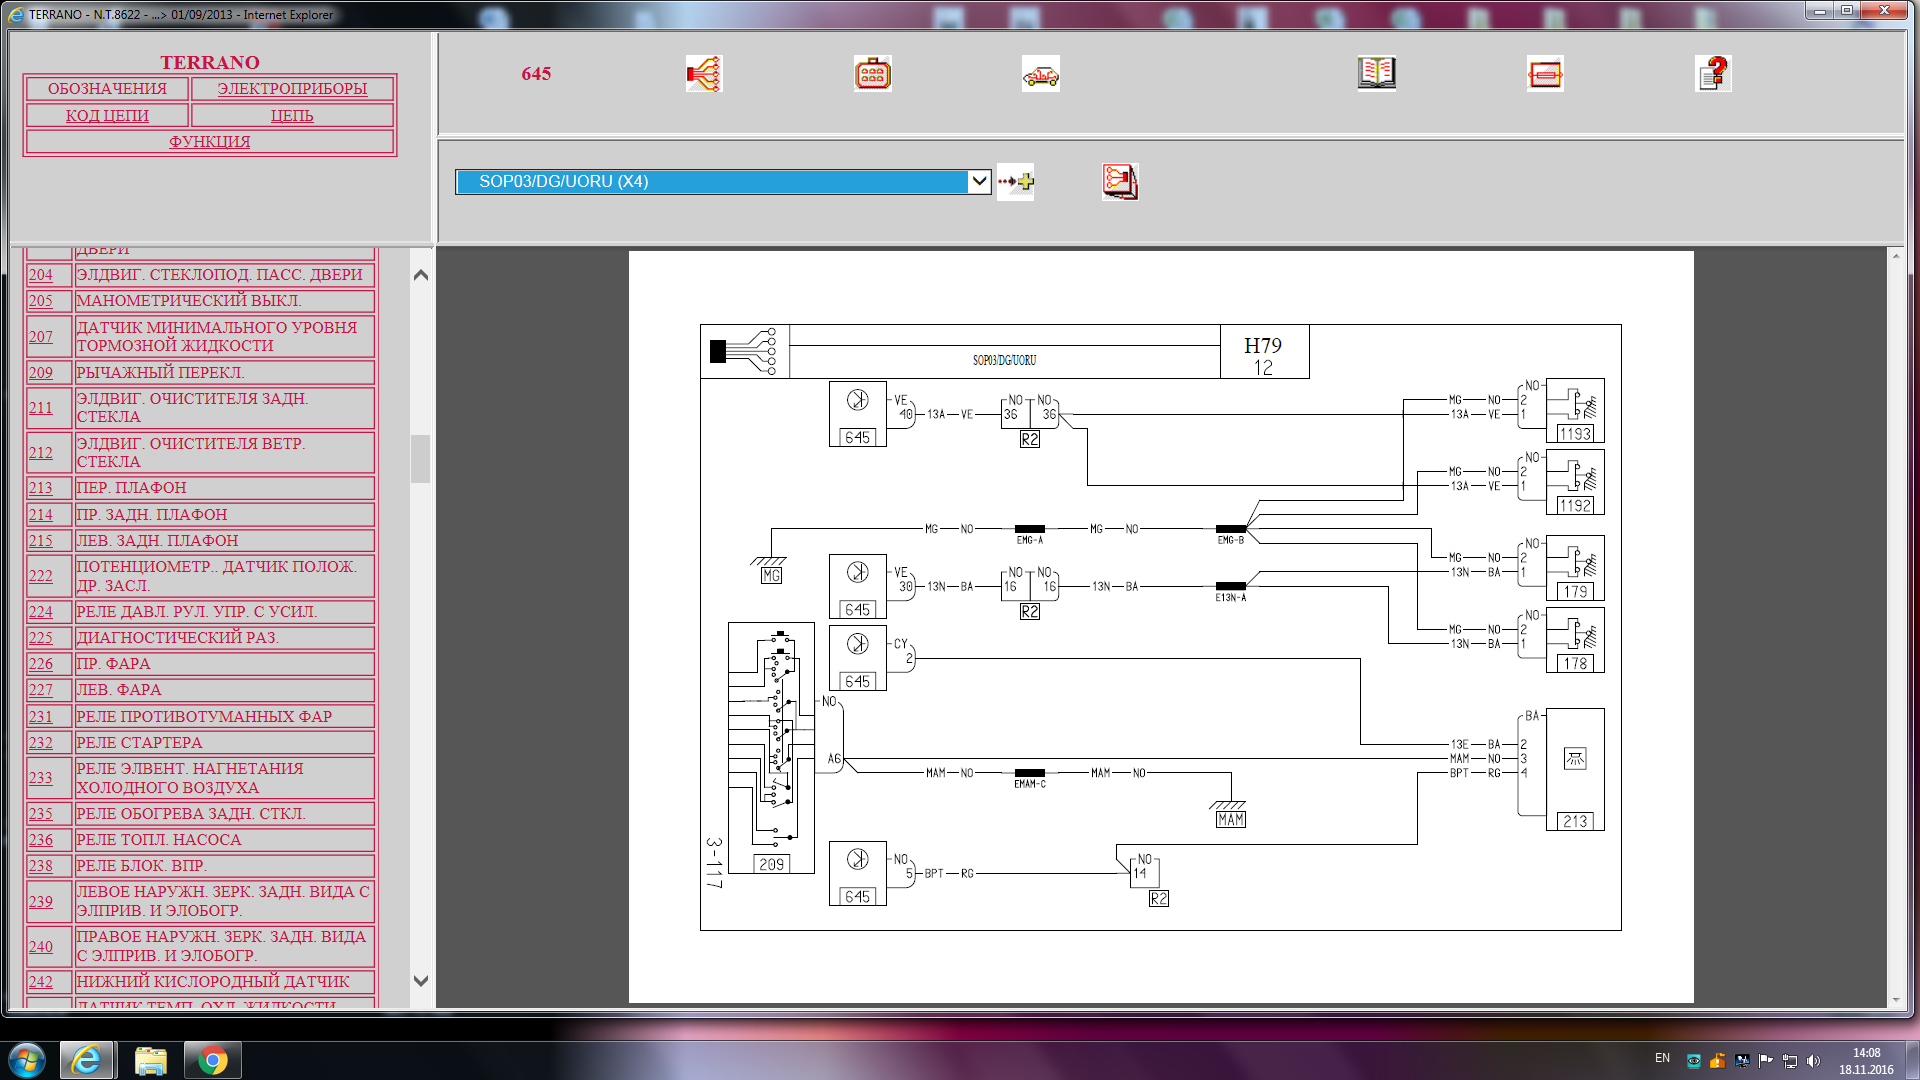Viewport: 1920px width, 1080px height.
Task: Open component 215 link
Action: (41, 541)
